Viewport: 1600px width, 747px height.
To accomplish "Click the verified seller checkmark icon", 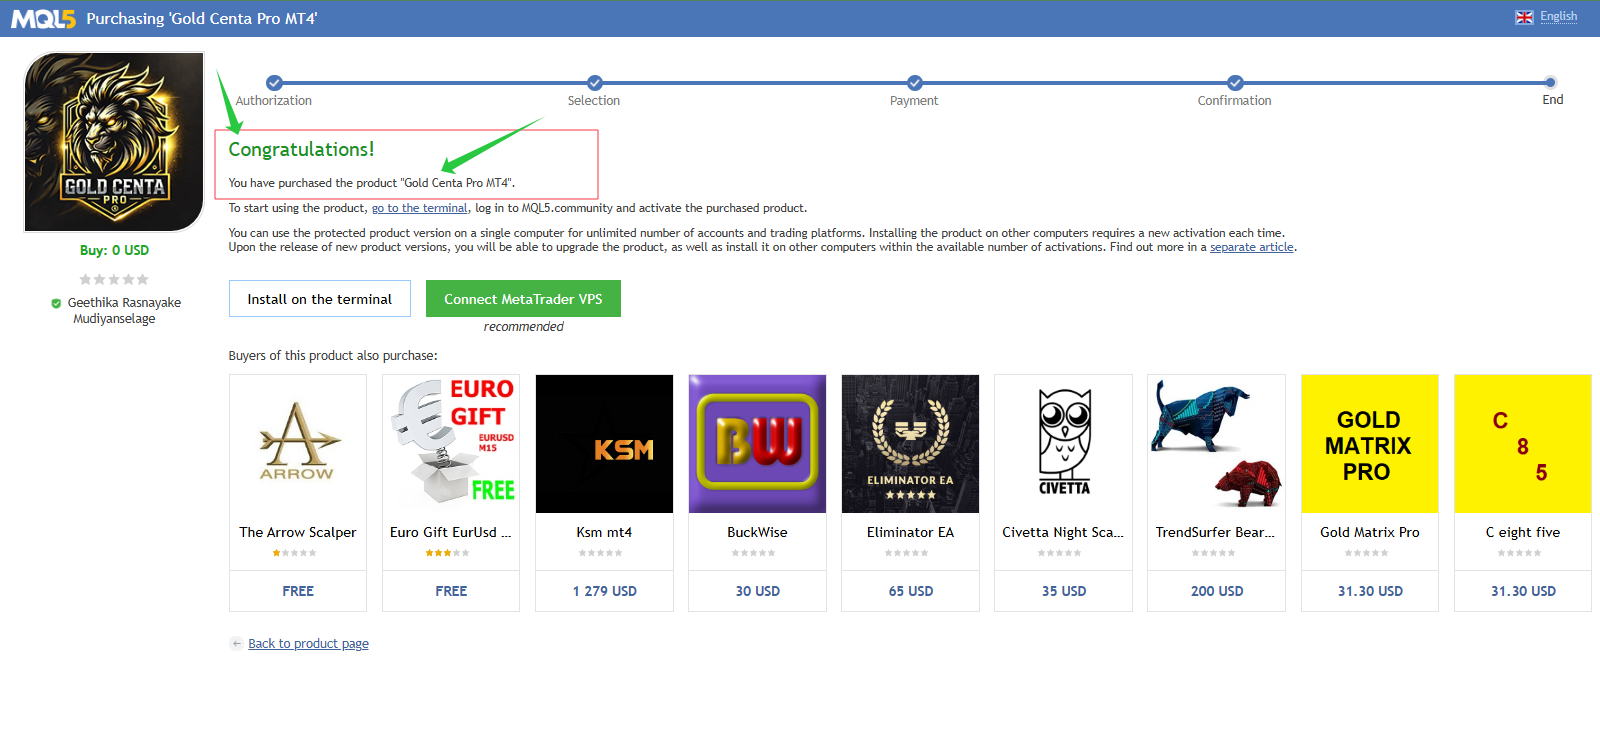I will click(56, 303).
